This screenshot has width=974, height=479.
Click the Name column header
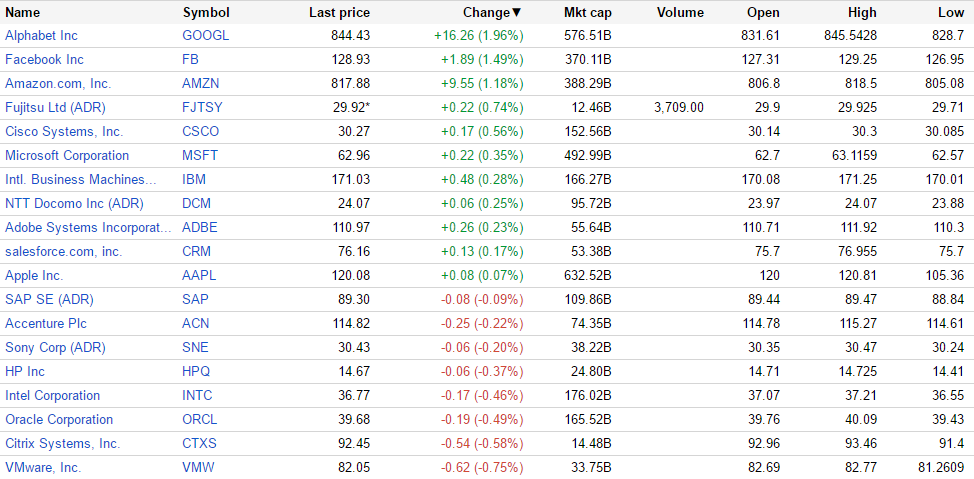point(23,13)
